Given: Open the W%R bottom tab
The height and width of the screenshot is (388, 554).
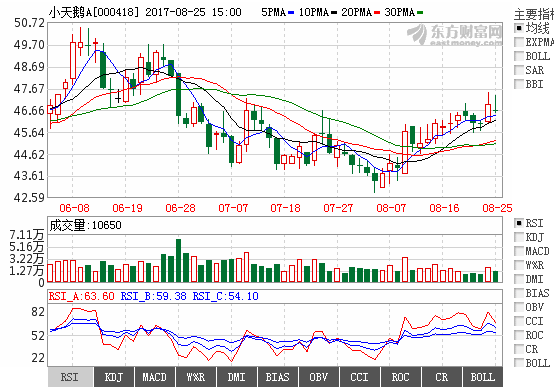Looking at the screenshot, I should [x=196, y=377].
